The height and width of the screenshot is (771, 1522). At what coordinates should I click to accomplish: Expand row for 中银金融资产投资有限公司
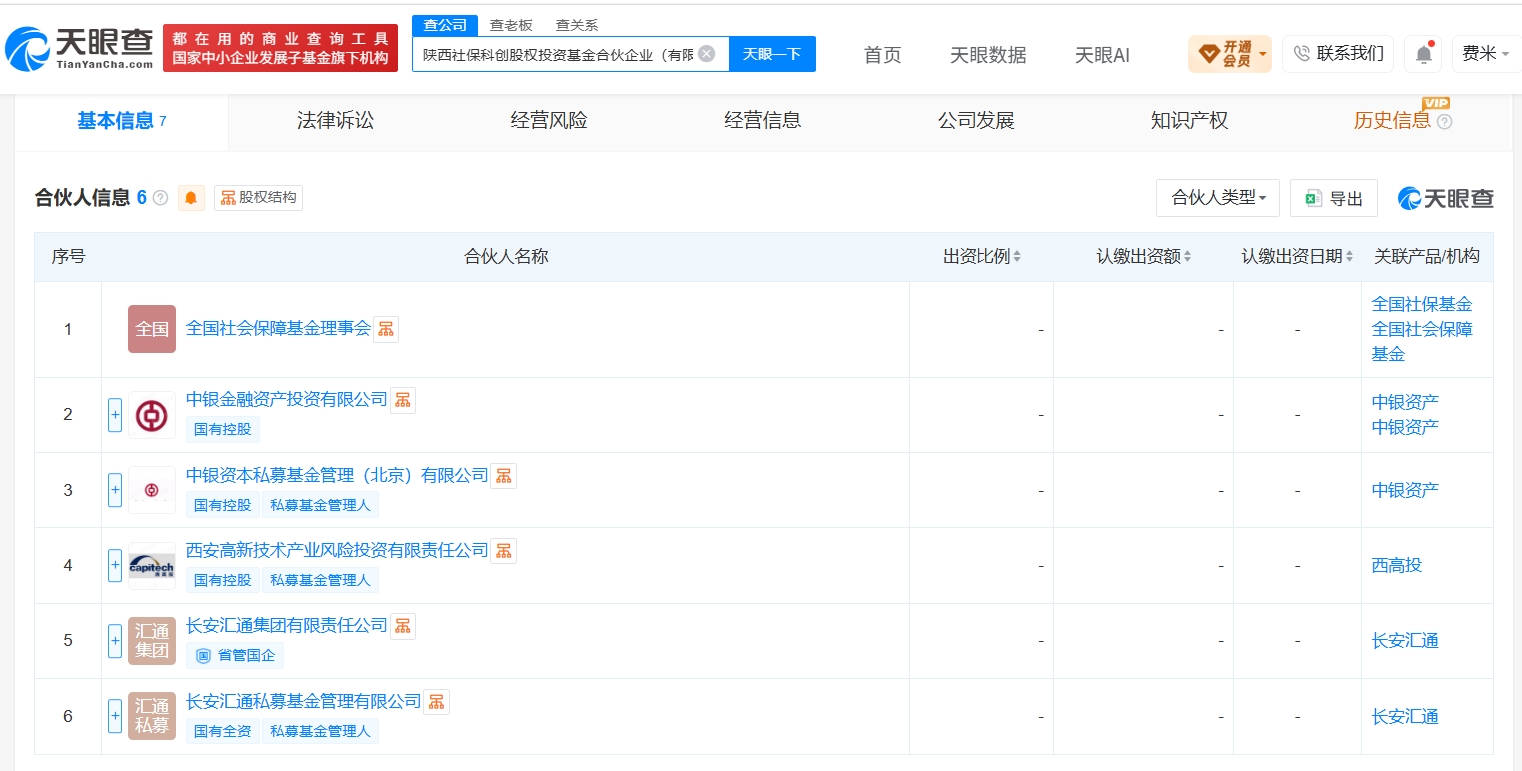[115, 415]
